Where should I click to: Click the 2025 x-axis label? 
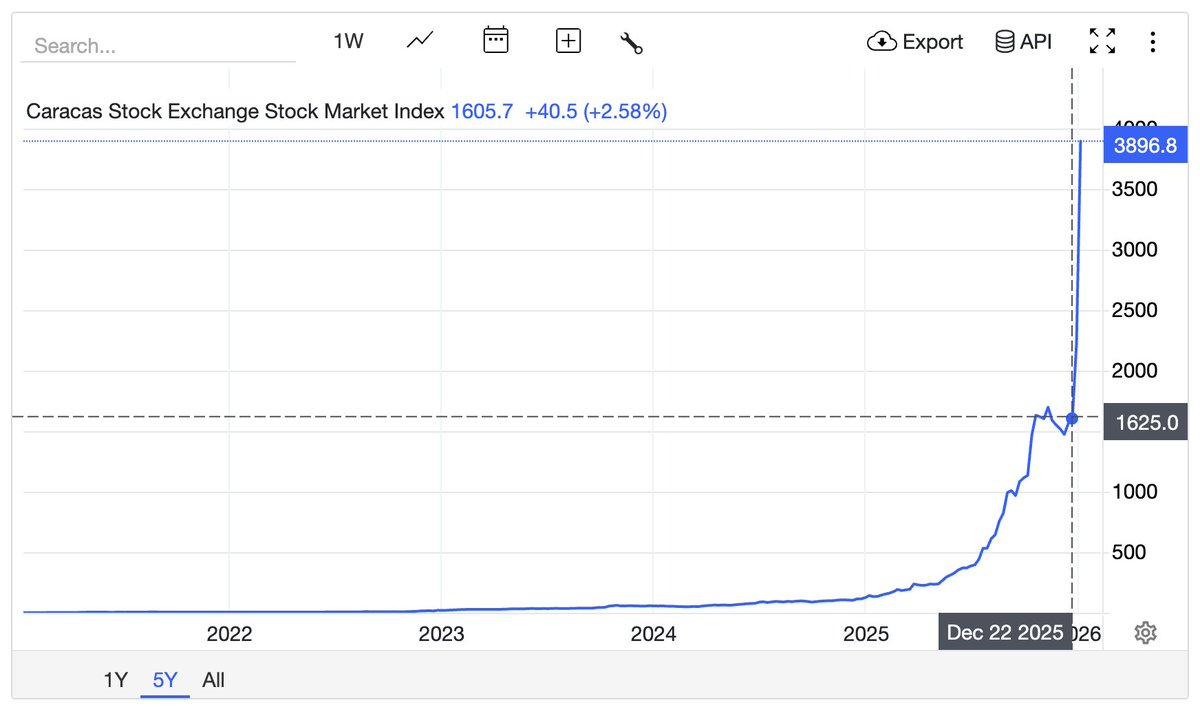point(866,633)
